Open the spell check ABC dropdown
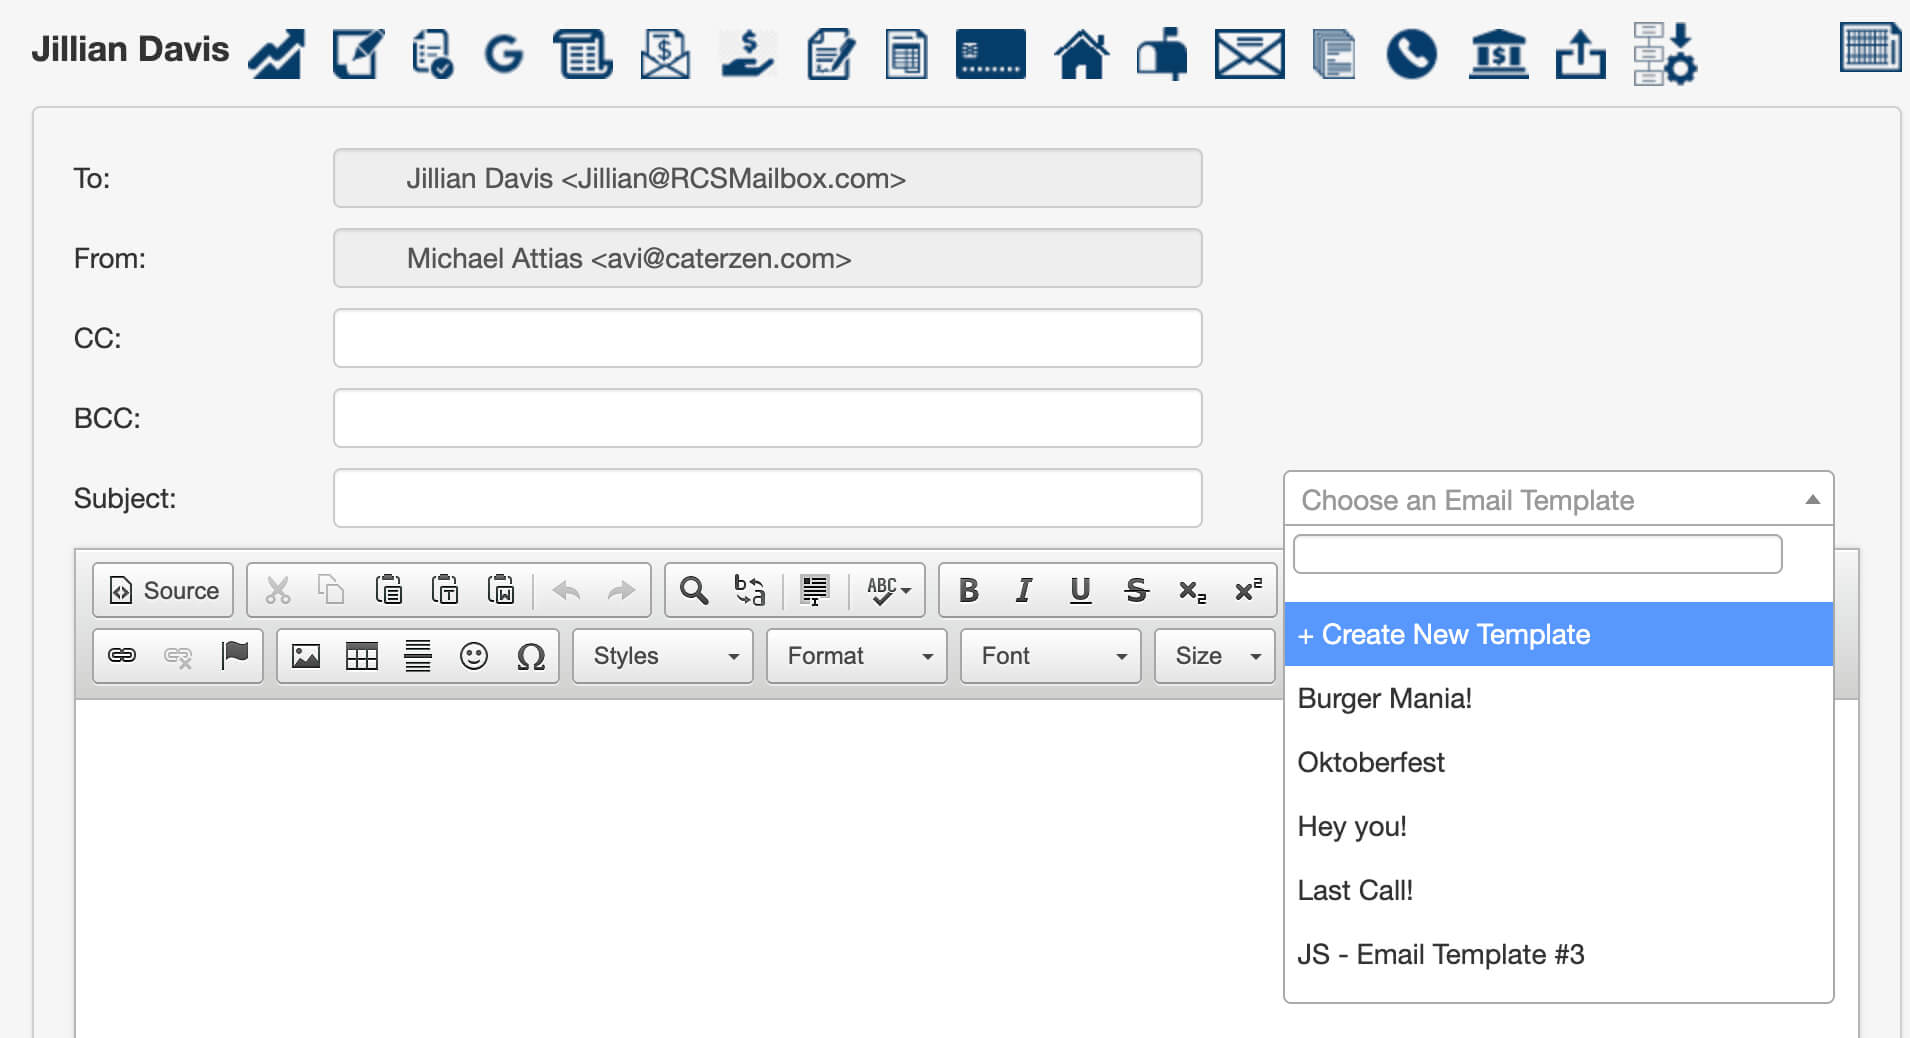The width and height of the screenshot is (1910, 1038). click(x=889, y=590)
